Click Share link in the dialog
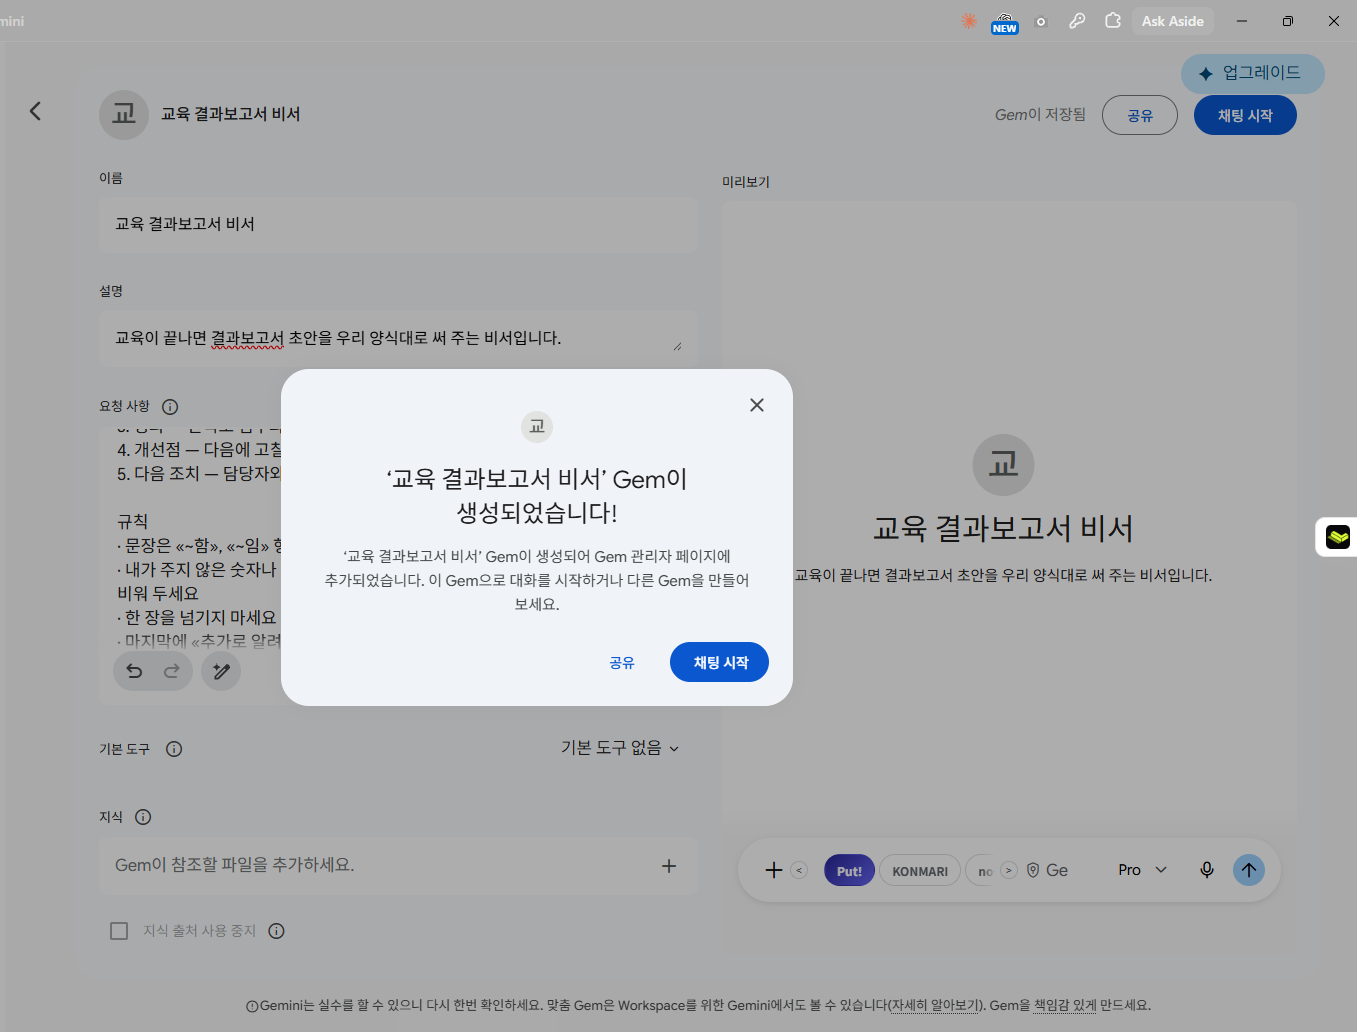The width and height of the screenshot is (1357, 1032). coord(622,662)
